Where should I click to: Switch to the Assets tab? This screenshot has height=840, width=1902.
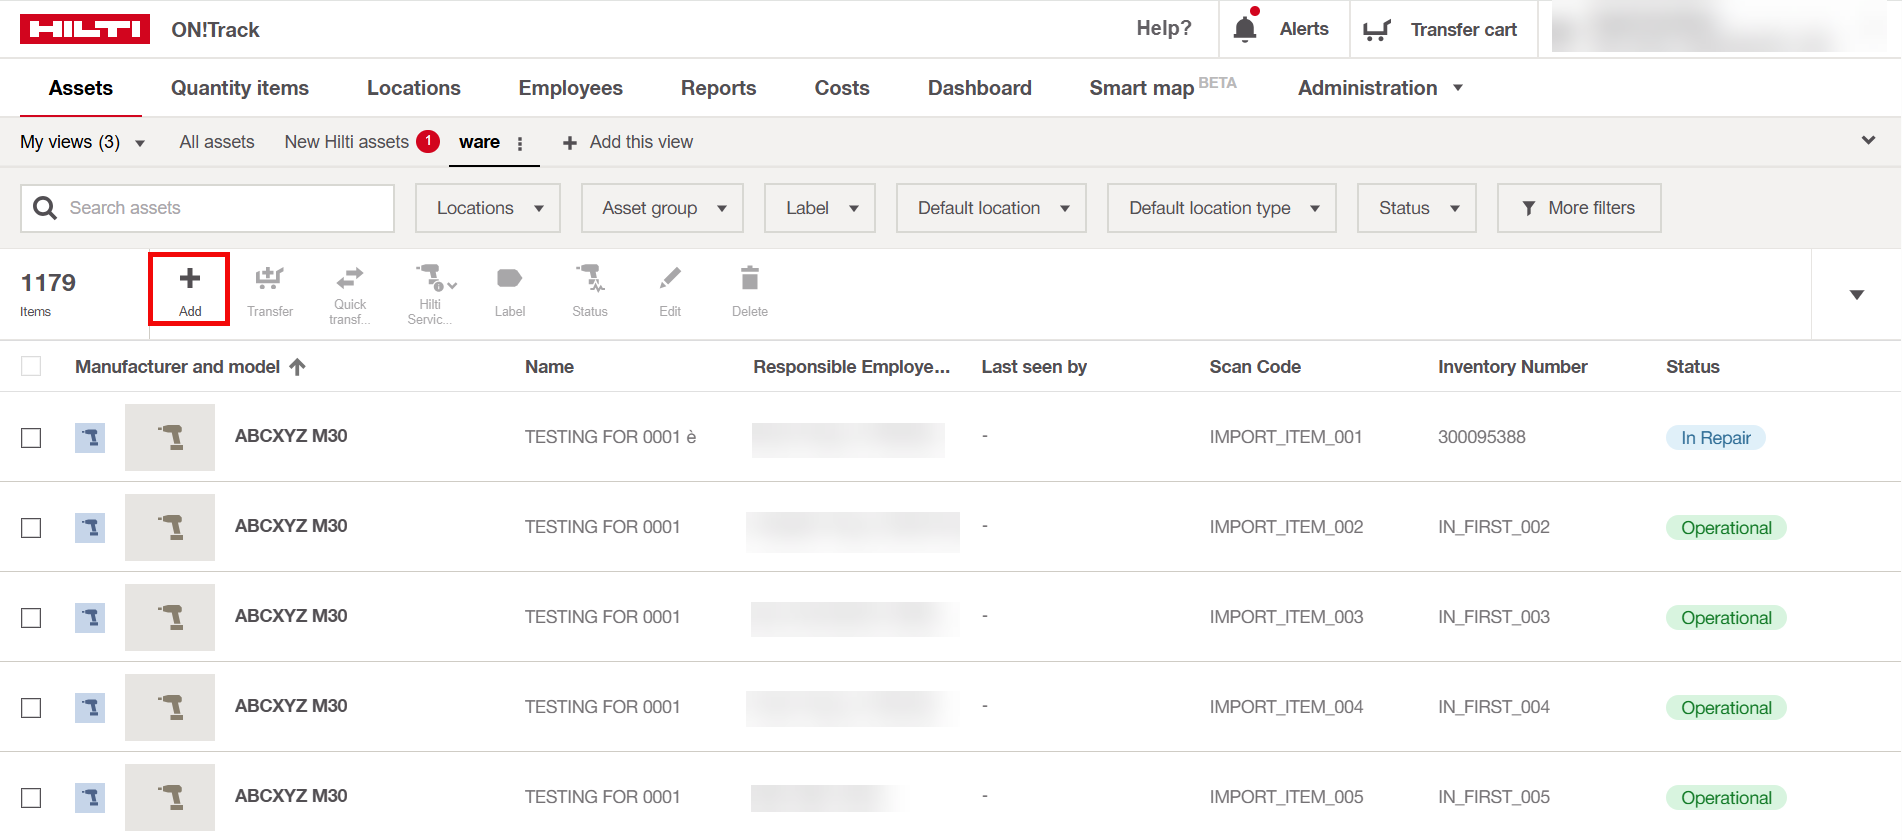tap(81, 88)
